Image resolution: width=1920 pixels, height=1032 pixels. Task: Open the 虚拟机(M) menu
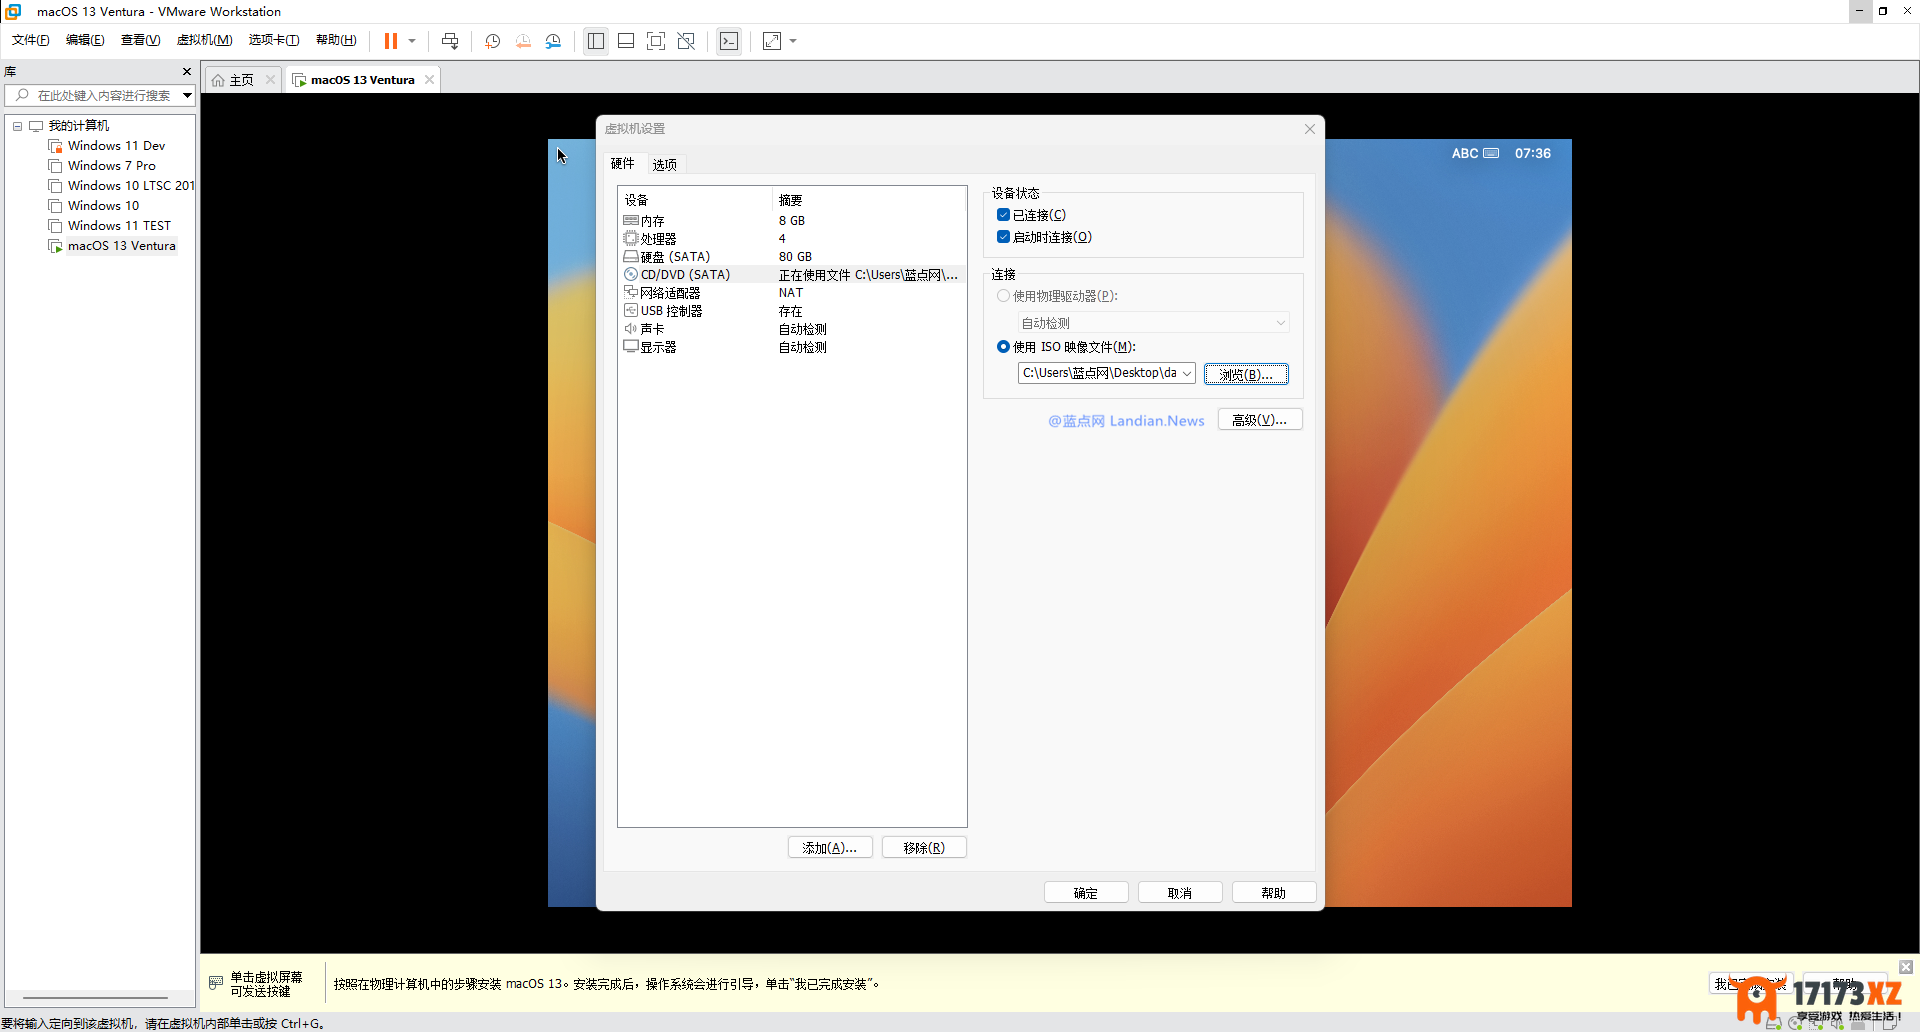pyautogui.click(x=204, y=40)
